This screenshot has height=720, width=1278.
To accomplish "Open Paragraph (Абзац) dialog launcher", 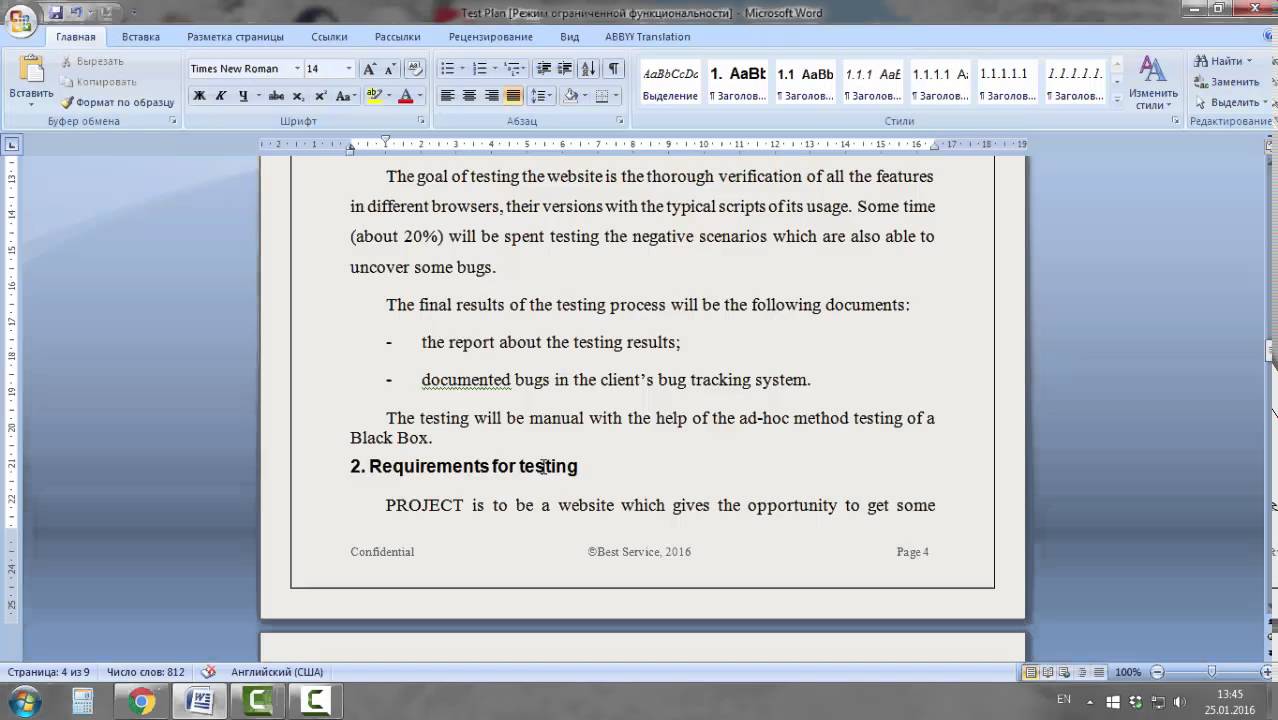I will [620, 121].
